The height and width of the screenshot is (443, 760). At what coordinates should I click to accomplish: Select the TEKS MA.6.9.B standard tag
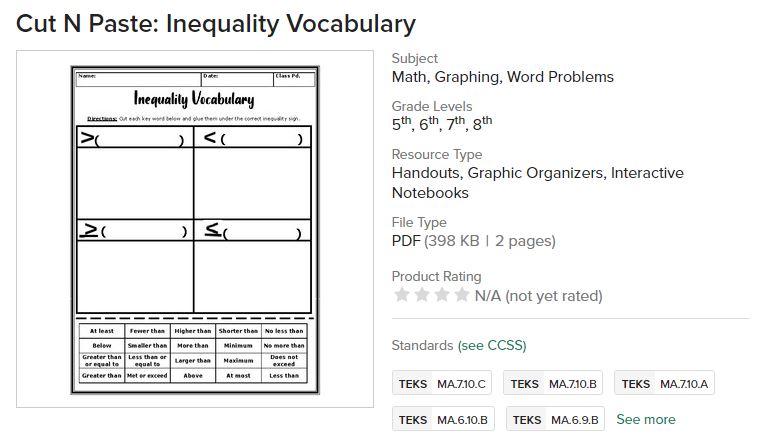(556, 420)
